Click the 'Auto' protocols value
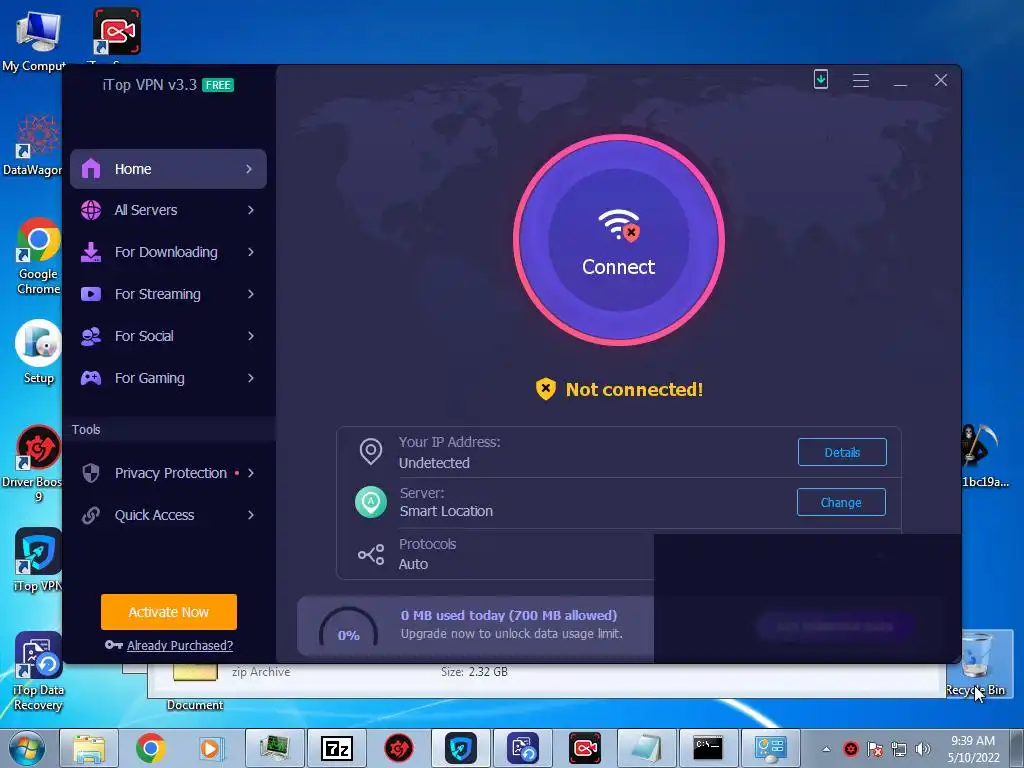Image resolution: width=1024 pixels, height=768 pixels. tap(413, 564)
